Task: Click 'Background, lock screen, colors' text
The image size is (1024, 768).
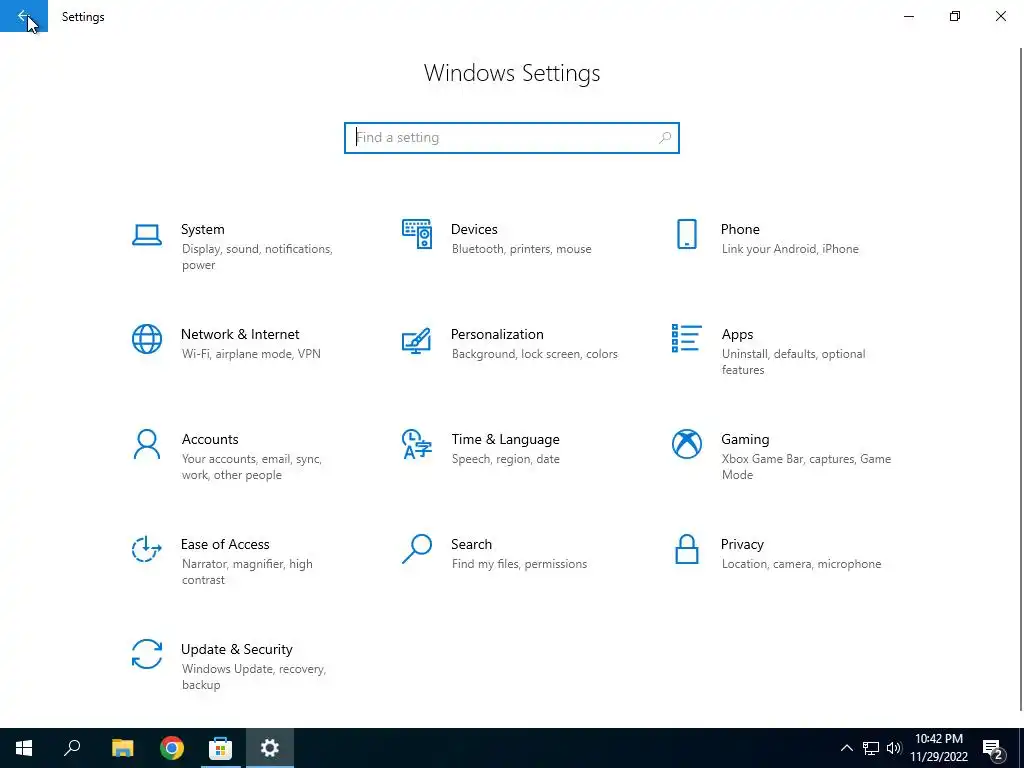Action: click(x=534, y=354)
